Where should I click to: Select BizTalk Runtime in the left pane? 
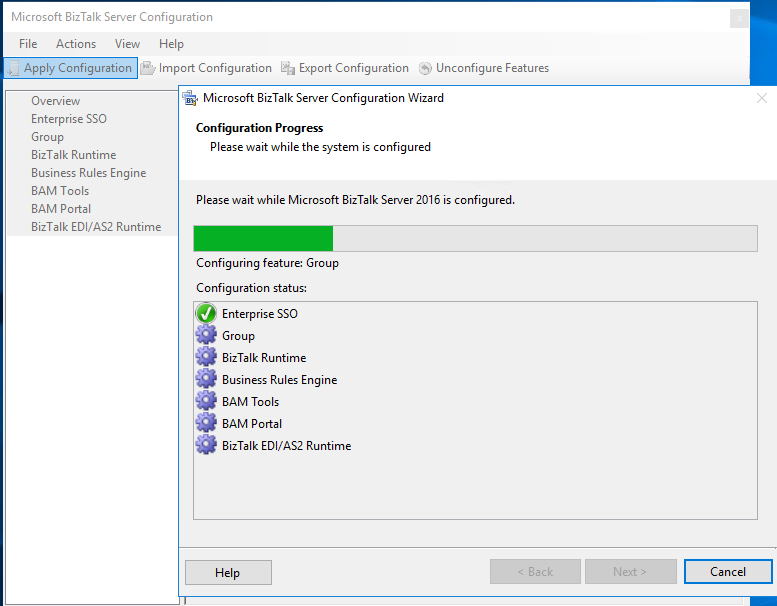pyautogui.click(x=73, y=155)
